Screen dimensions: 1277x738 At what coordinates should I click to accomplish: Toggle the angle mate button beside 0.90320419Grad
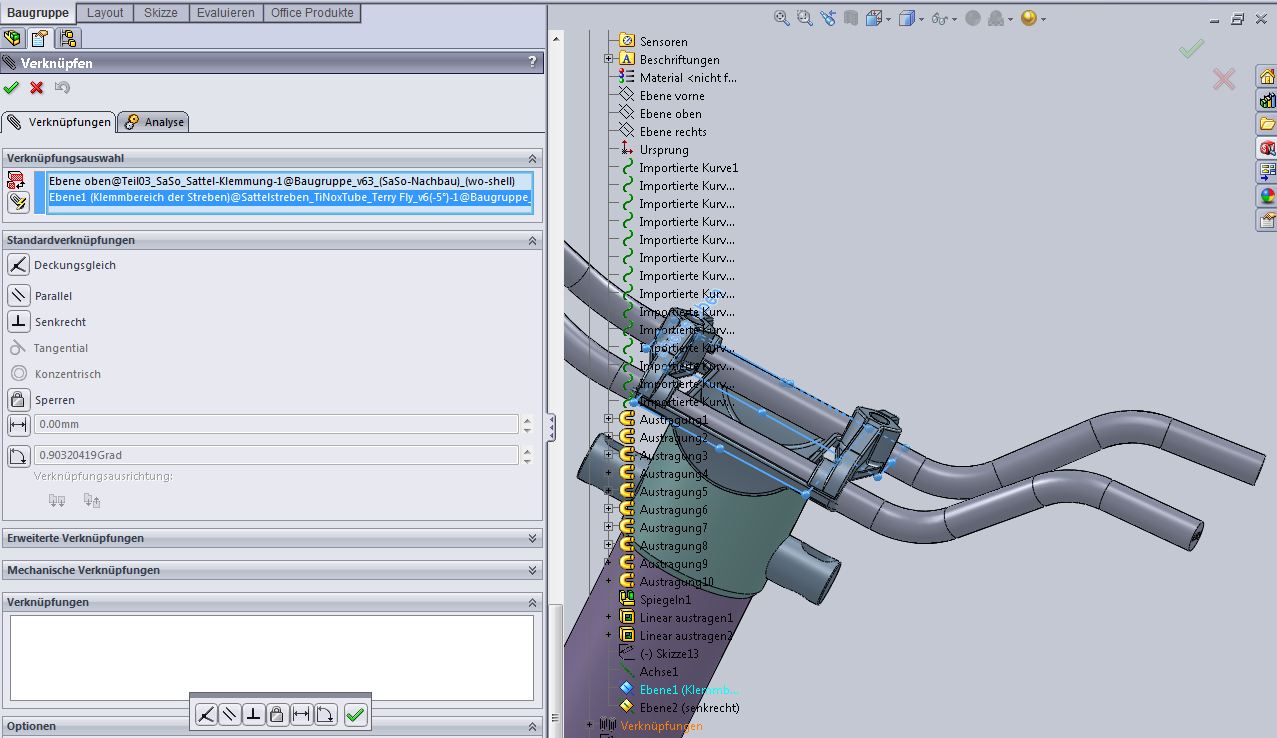point(18,456)
